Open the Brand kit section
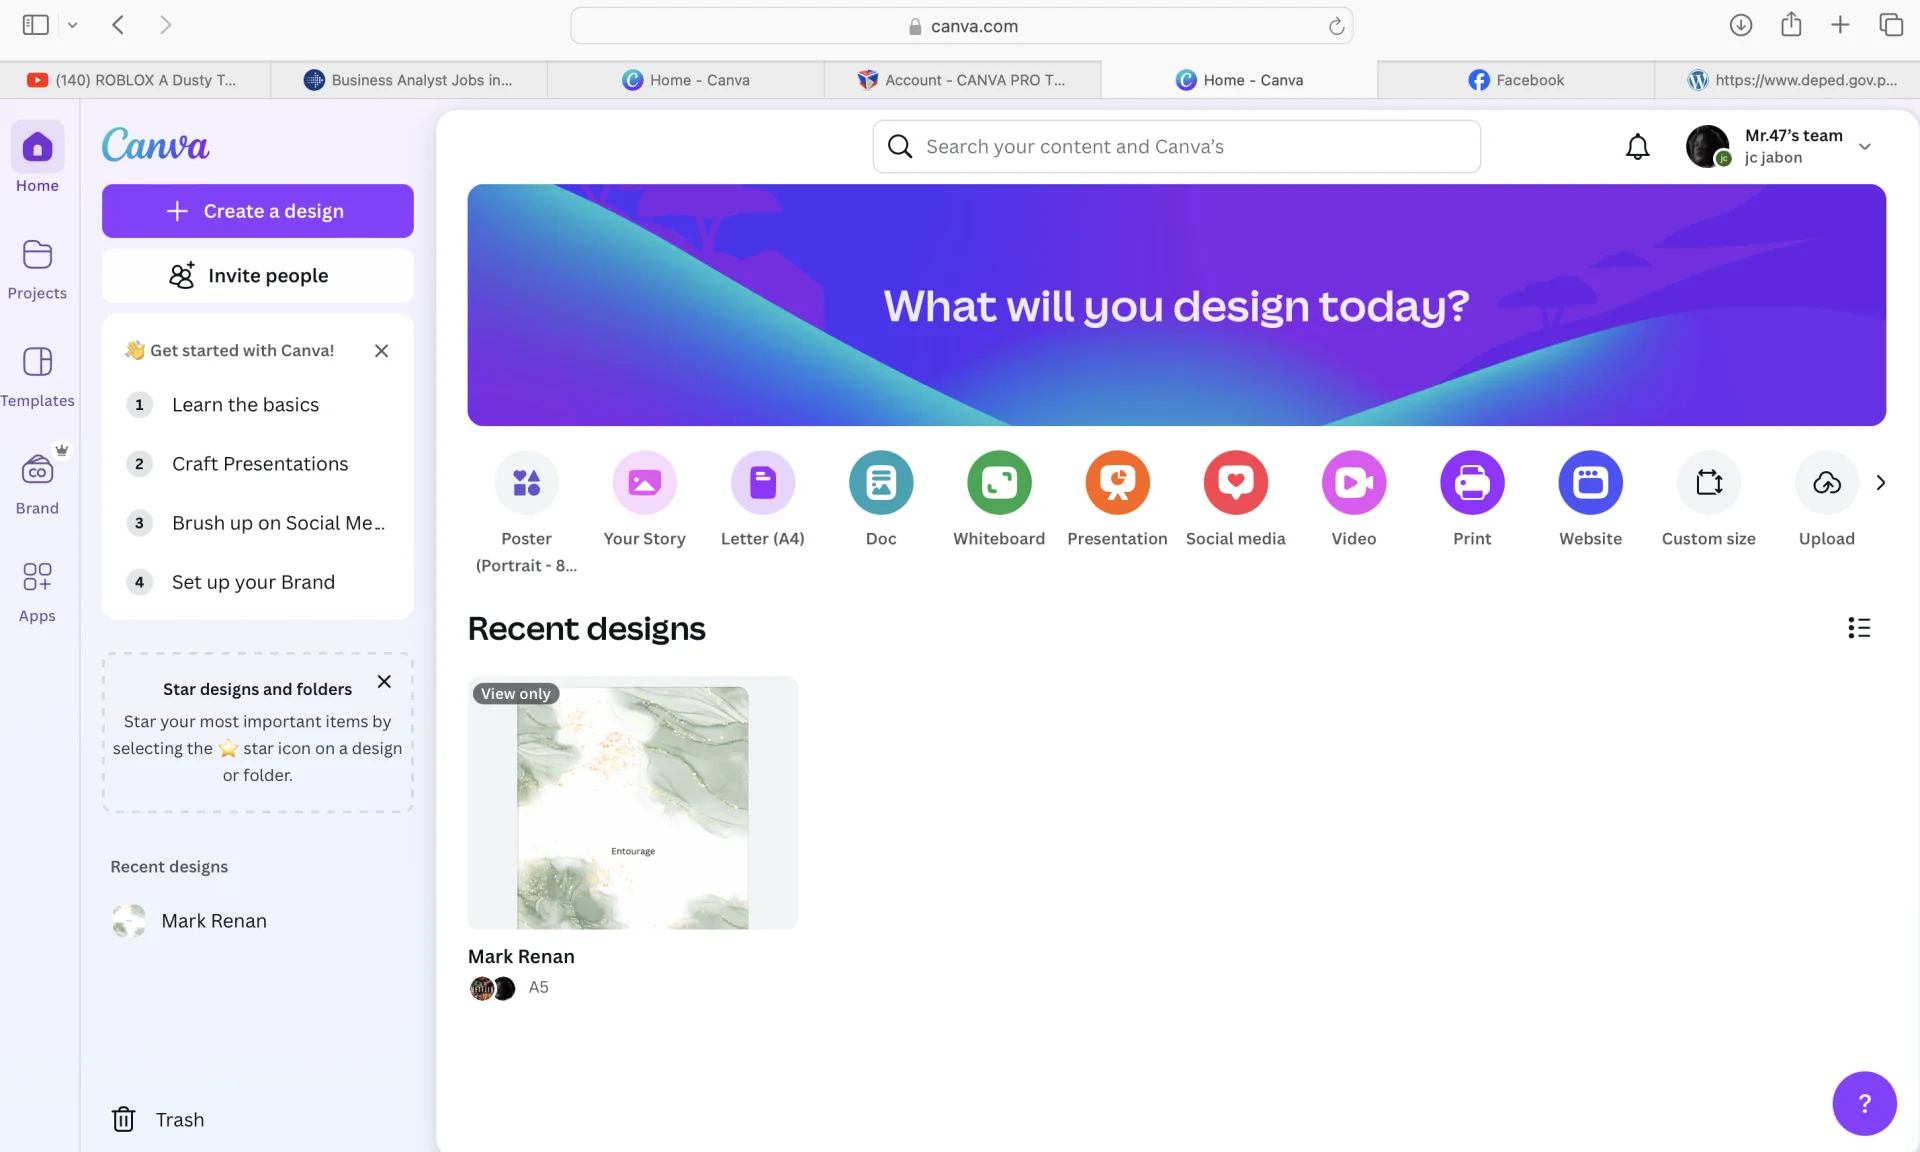The height and width of the screenshot is (1152, 1920). [x=37, y=483]
